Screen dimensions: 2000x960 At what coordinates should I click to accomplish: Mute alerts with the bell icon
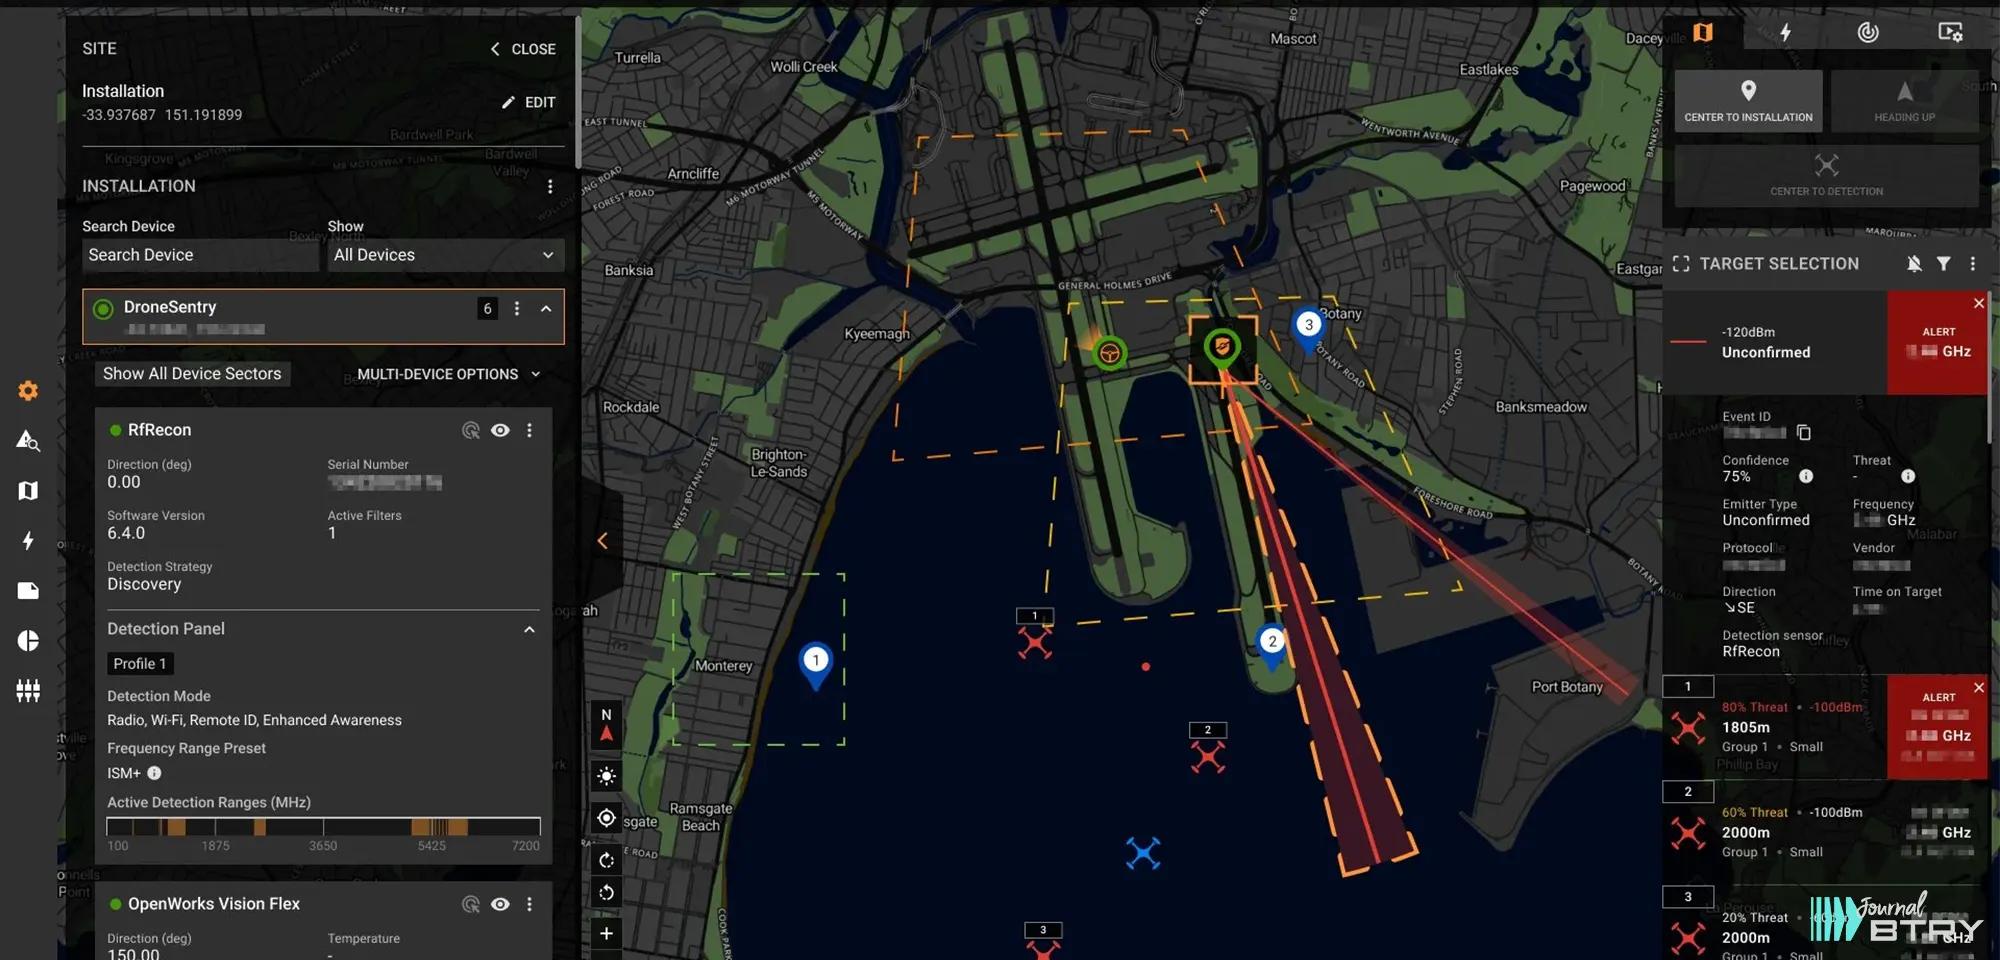point(1914,264)
